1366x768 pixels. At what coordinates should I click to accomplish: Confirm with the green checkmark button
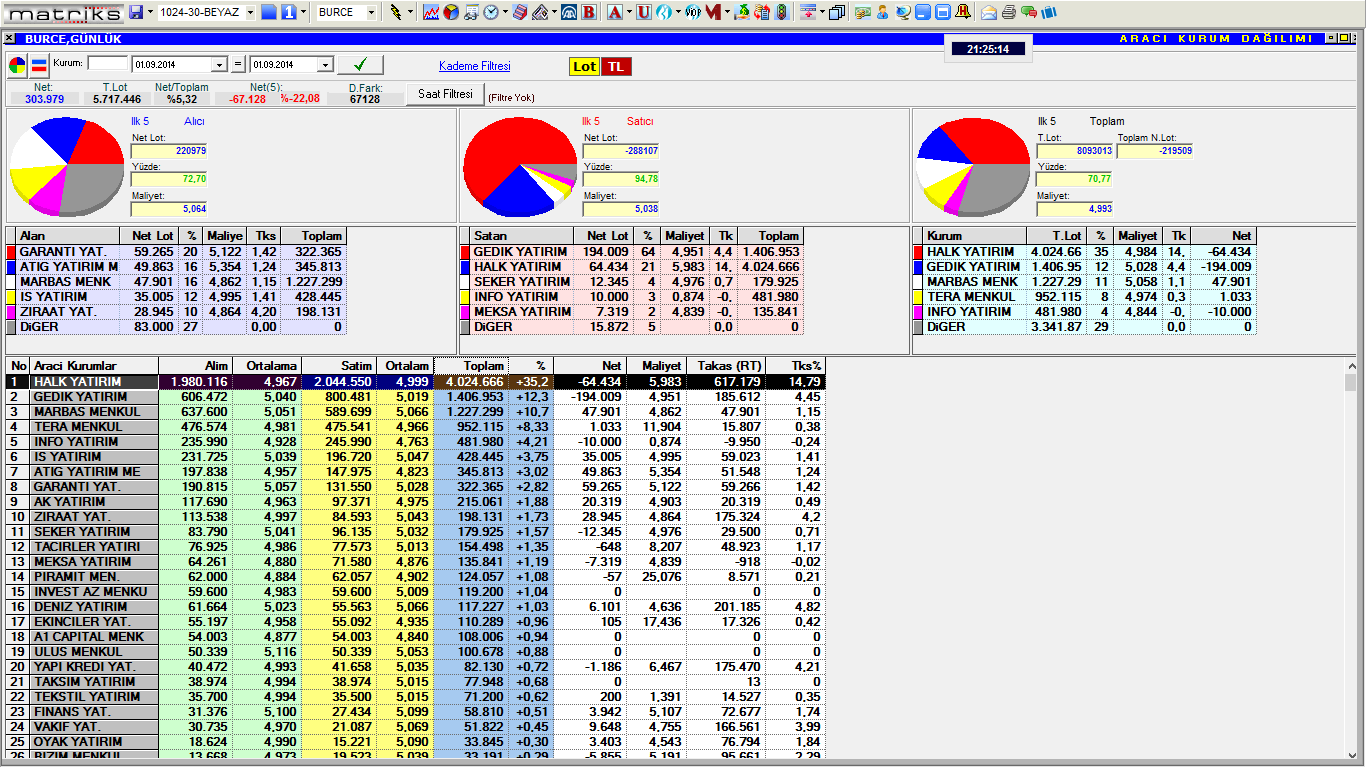click(360, 65)
